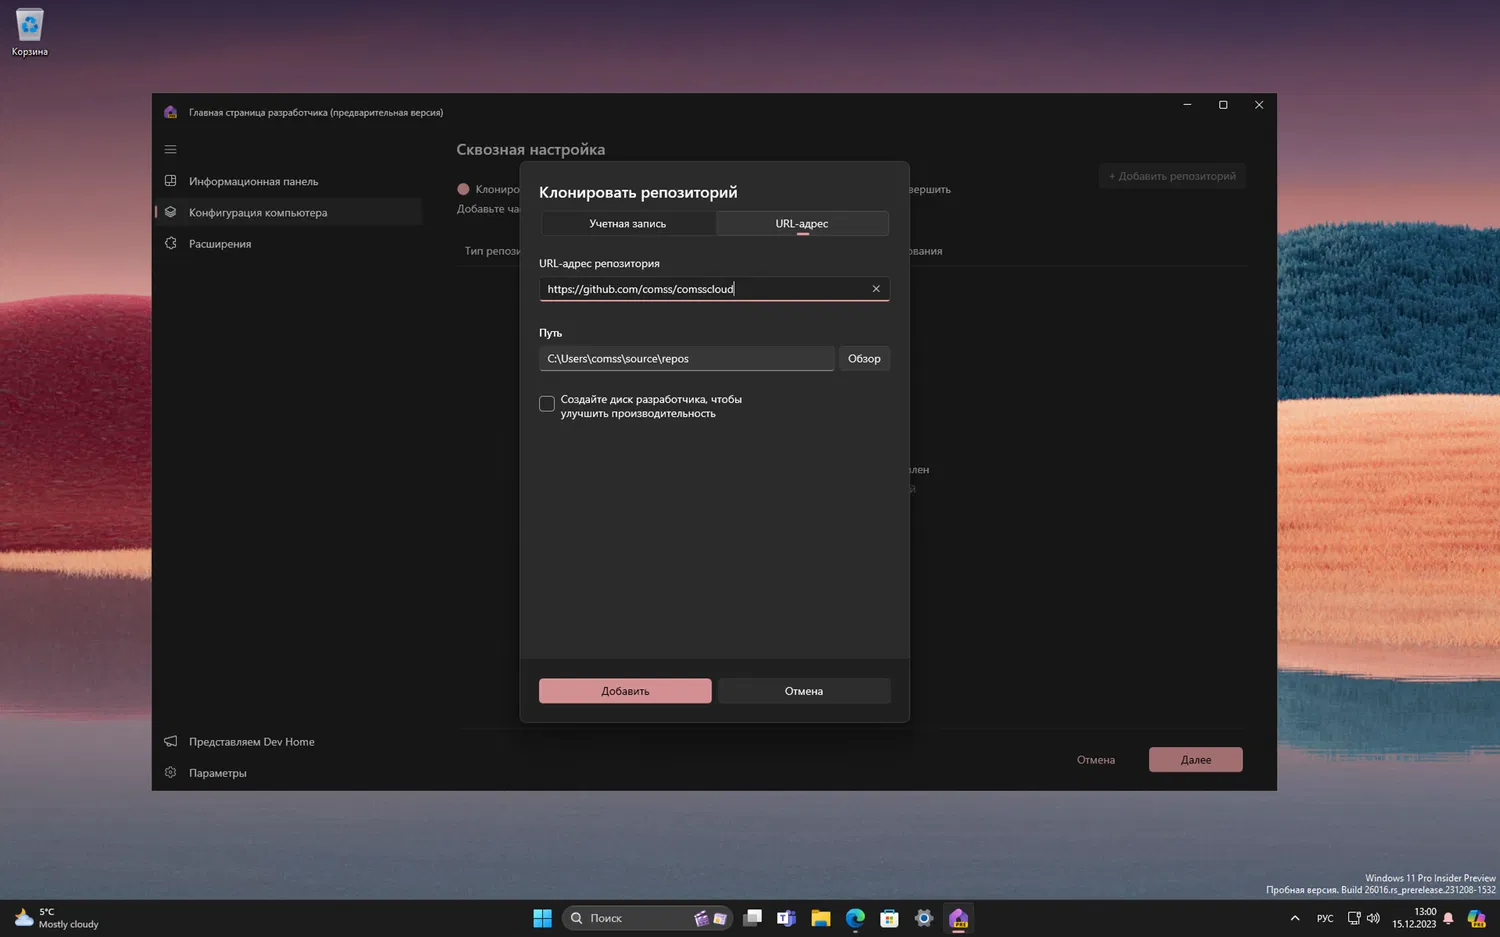Open Settings gear icon in the taskbar
The image size is (1500, 937).
point(924,918)
